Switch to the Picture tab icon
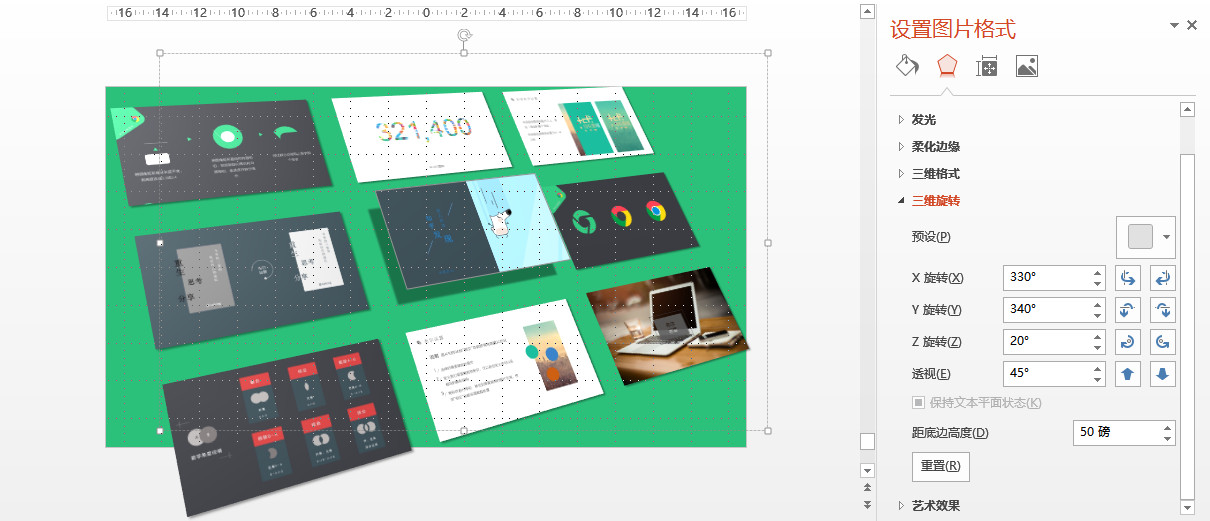 click(x=1026, y=67)
